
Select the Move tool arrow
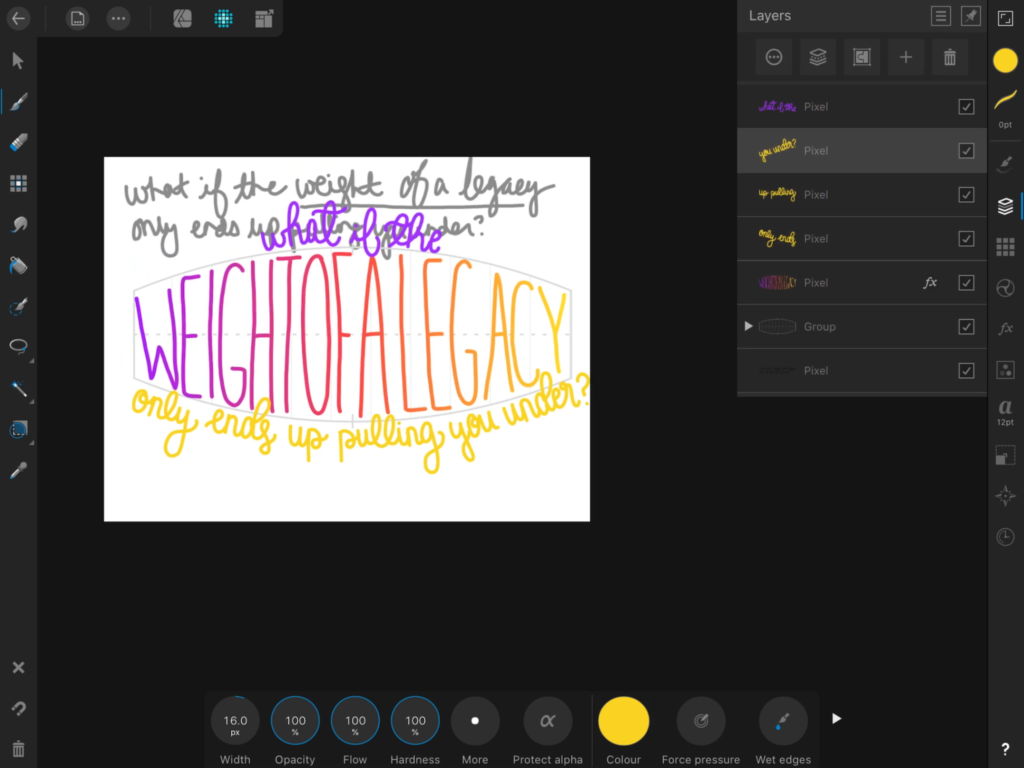click(x=18, y=61)
